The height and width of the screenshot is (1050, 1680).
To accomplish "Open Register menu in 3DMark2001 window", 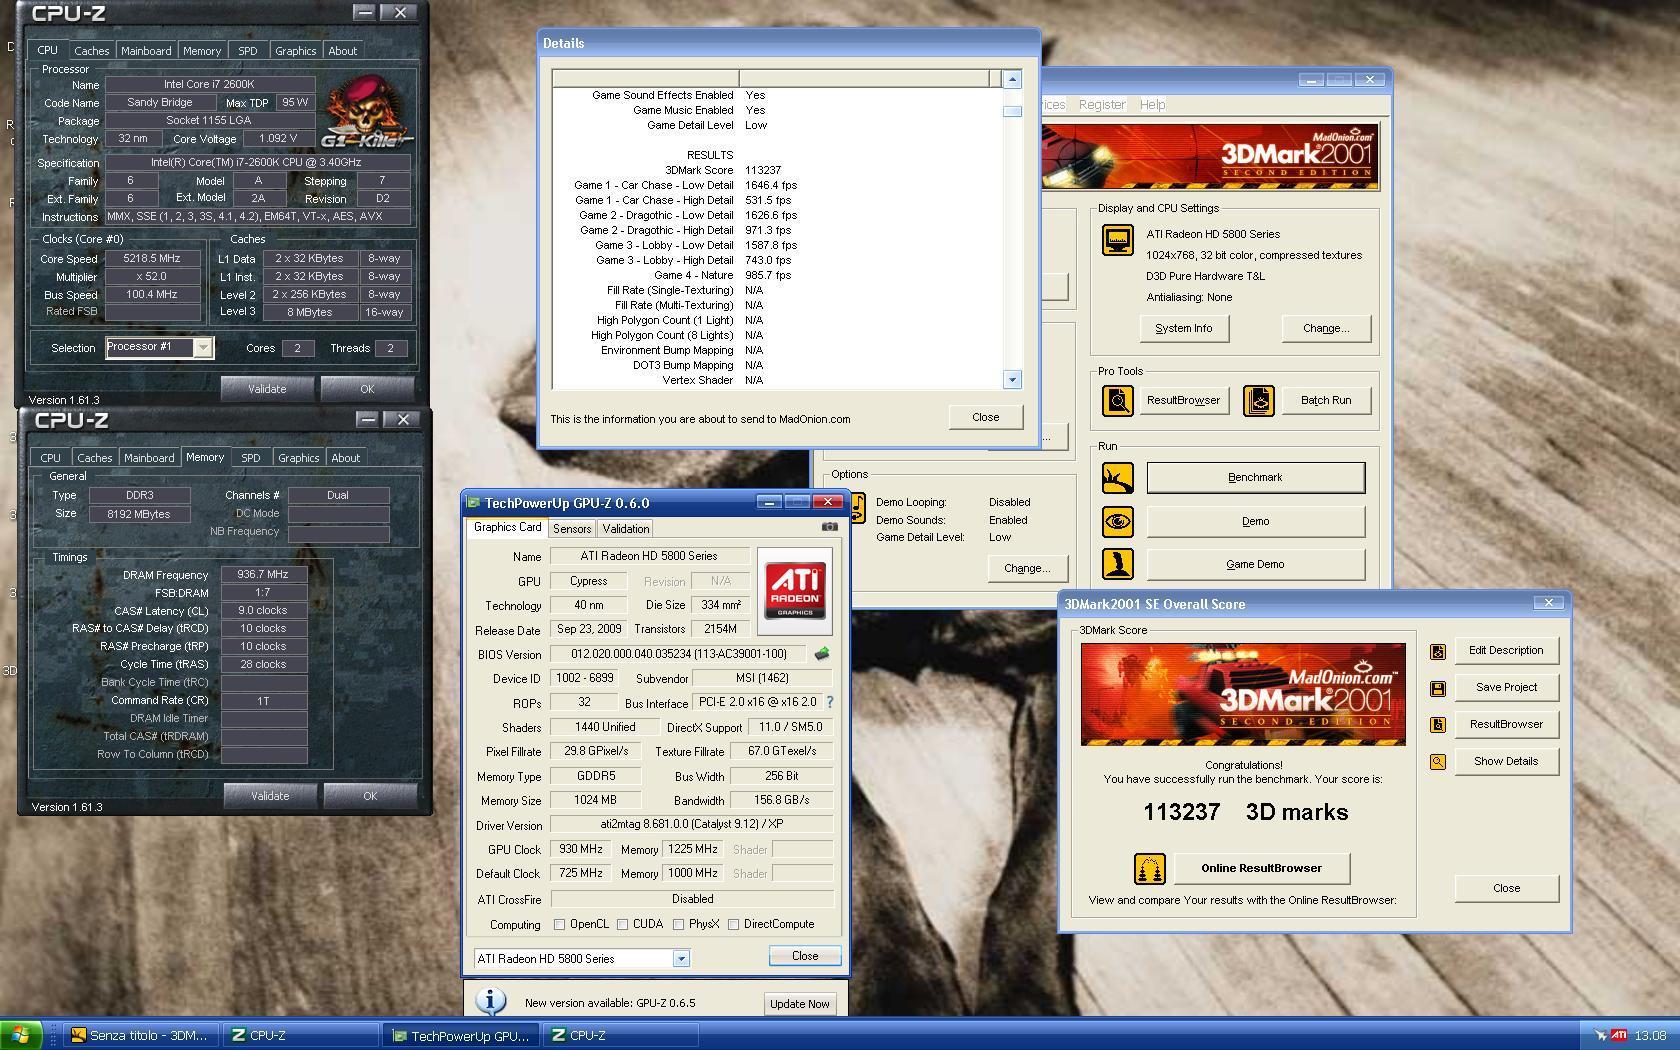I will (x=1102, y=104).
